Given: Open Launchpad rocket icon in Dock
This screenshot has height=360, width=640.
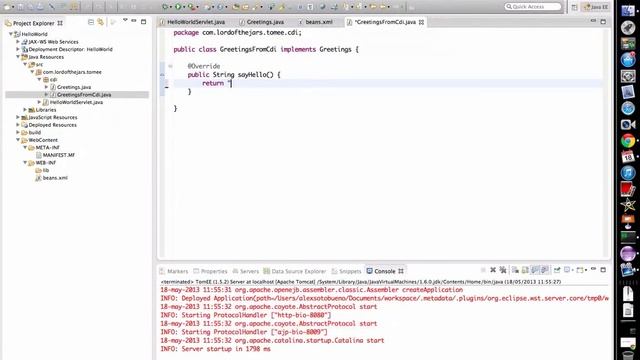Looking at the screenshot, I should [x=628, y=27].
